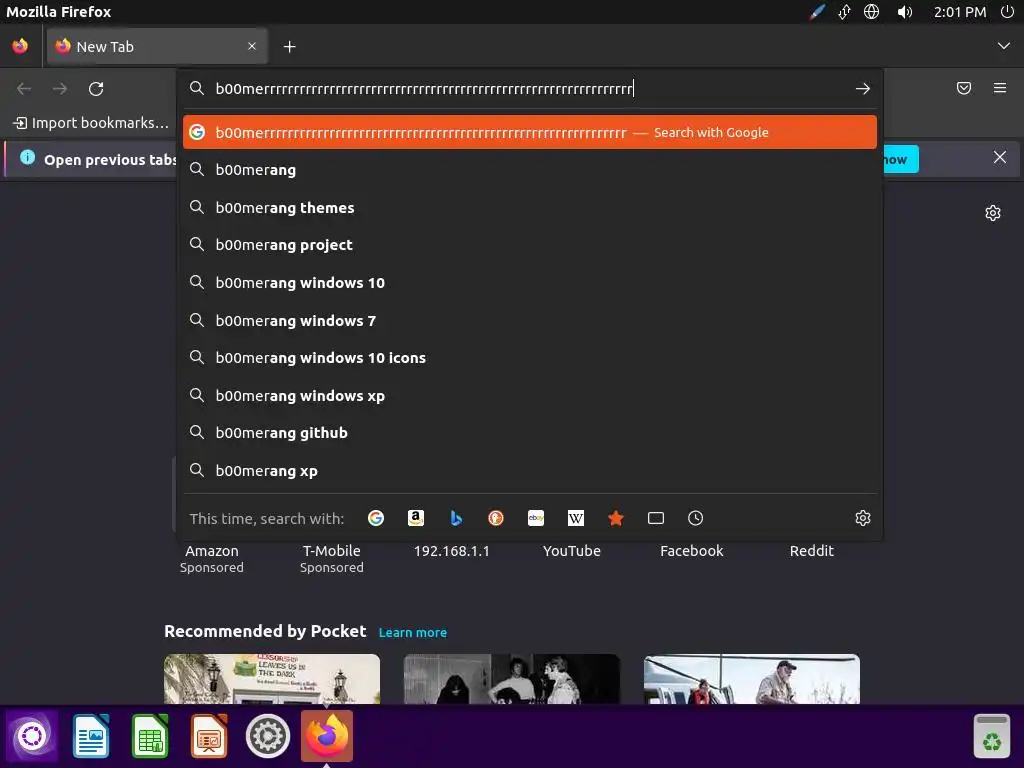1024x768 pixels.
Task: Open network globe indicator in top panel
Action: point(871,12)
